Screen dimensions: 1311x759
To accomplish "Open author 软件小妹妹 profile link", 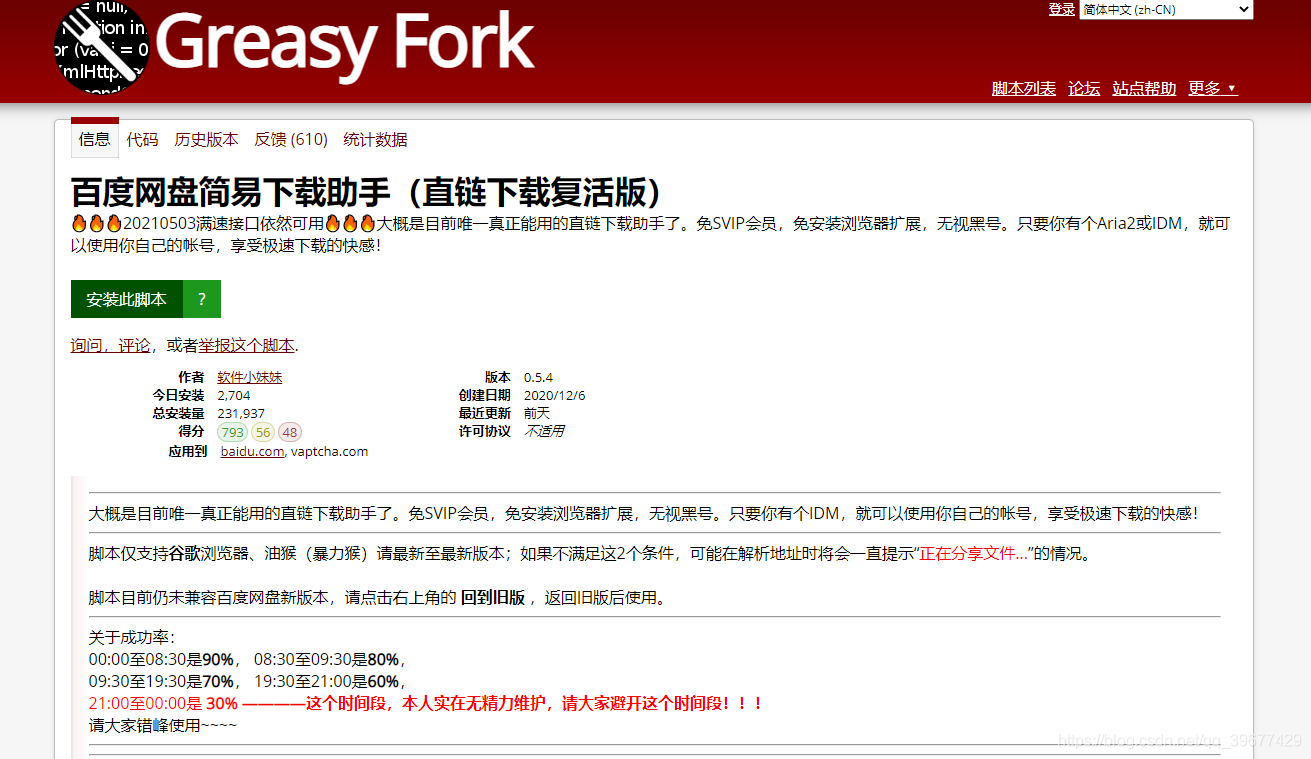I will pyautogui.click(x=250, y=377).
